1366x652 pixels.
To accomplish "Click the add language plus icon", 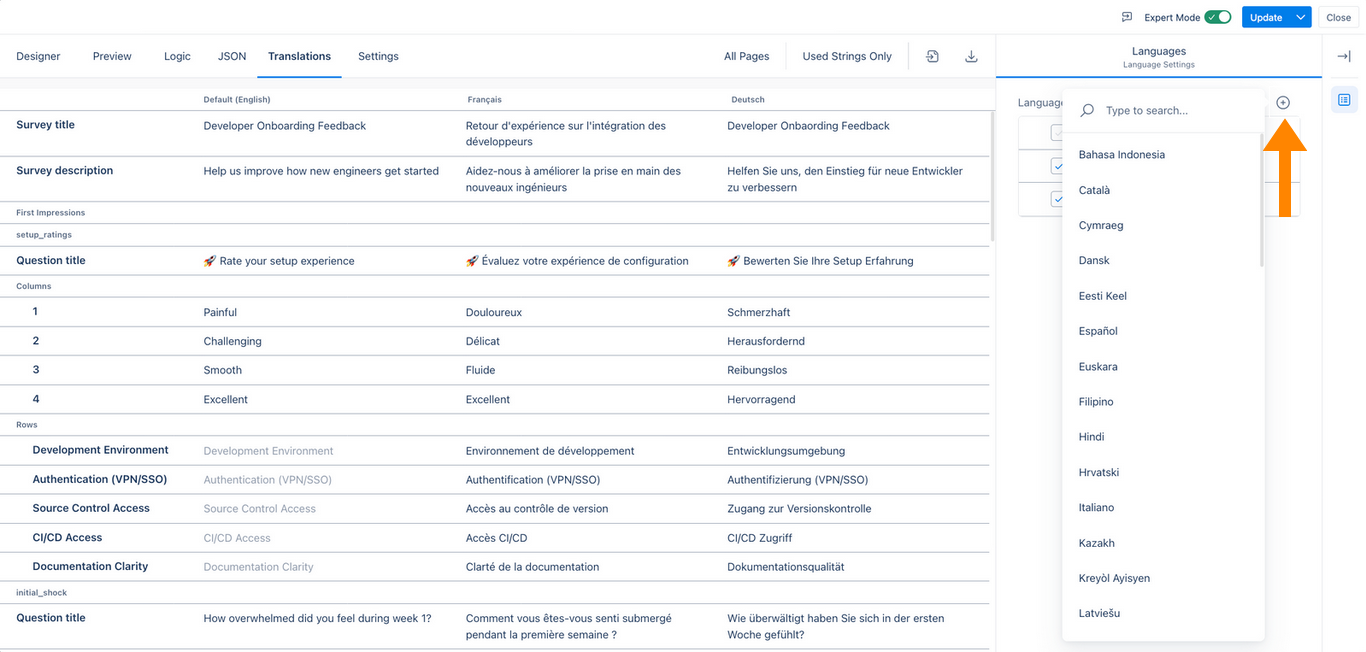I will point(1283,103).
